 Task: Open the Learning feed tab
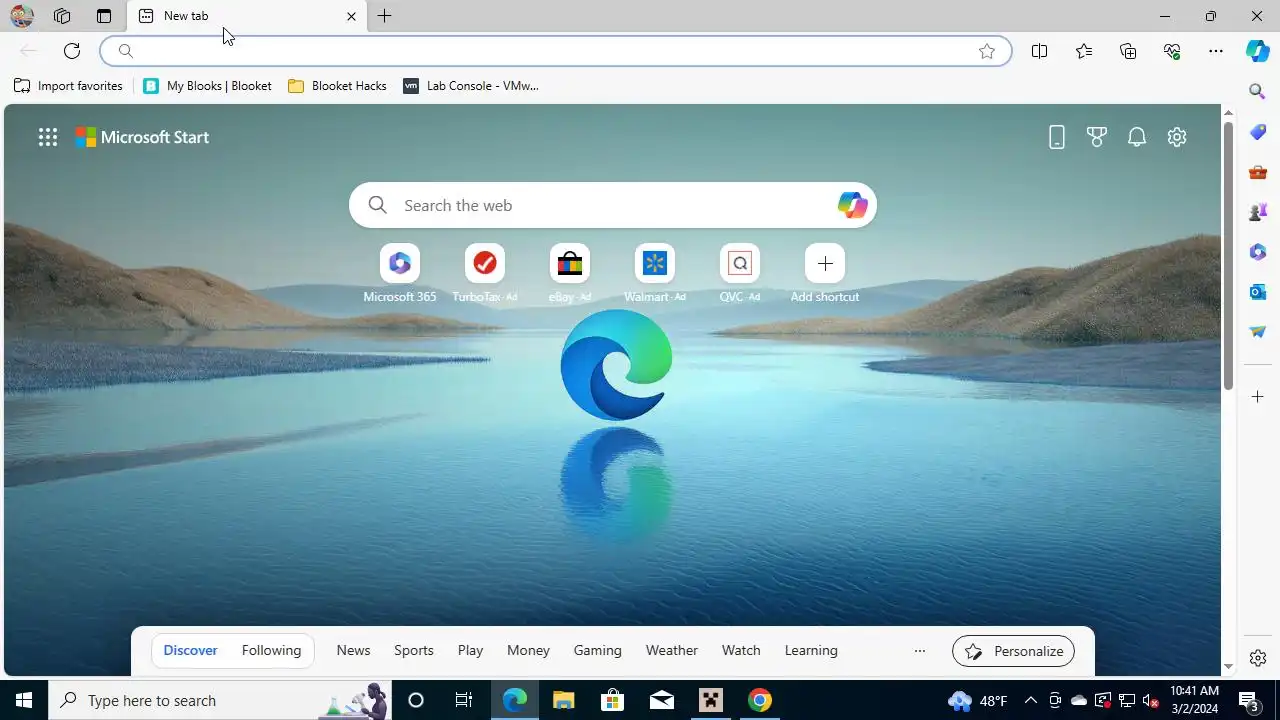click(811, 650)
